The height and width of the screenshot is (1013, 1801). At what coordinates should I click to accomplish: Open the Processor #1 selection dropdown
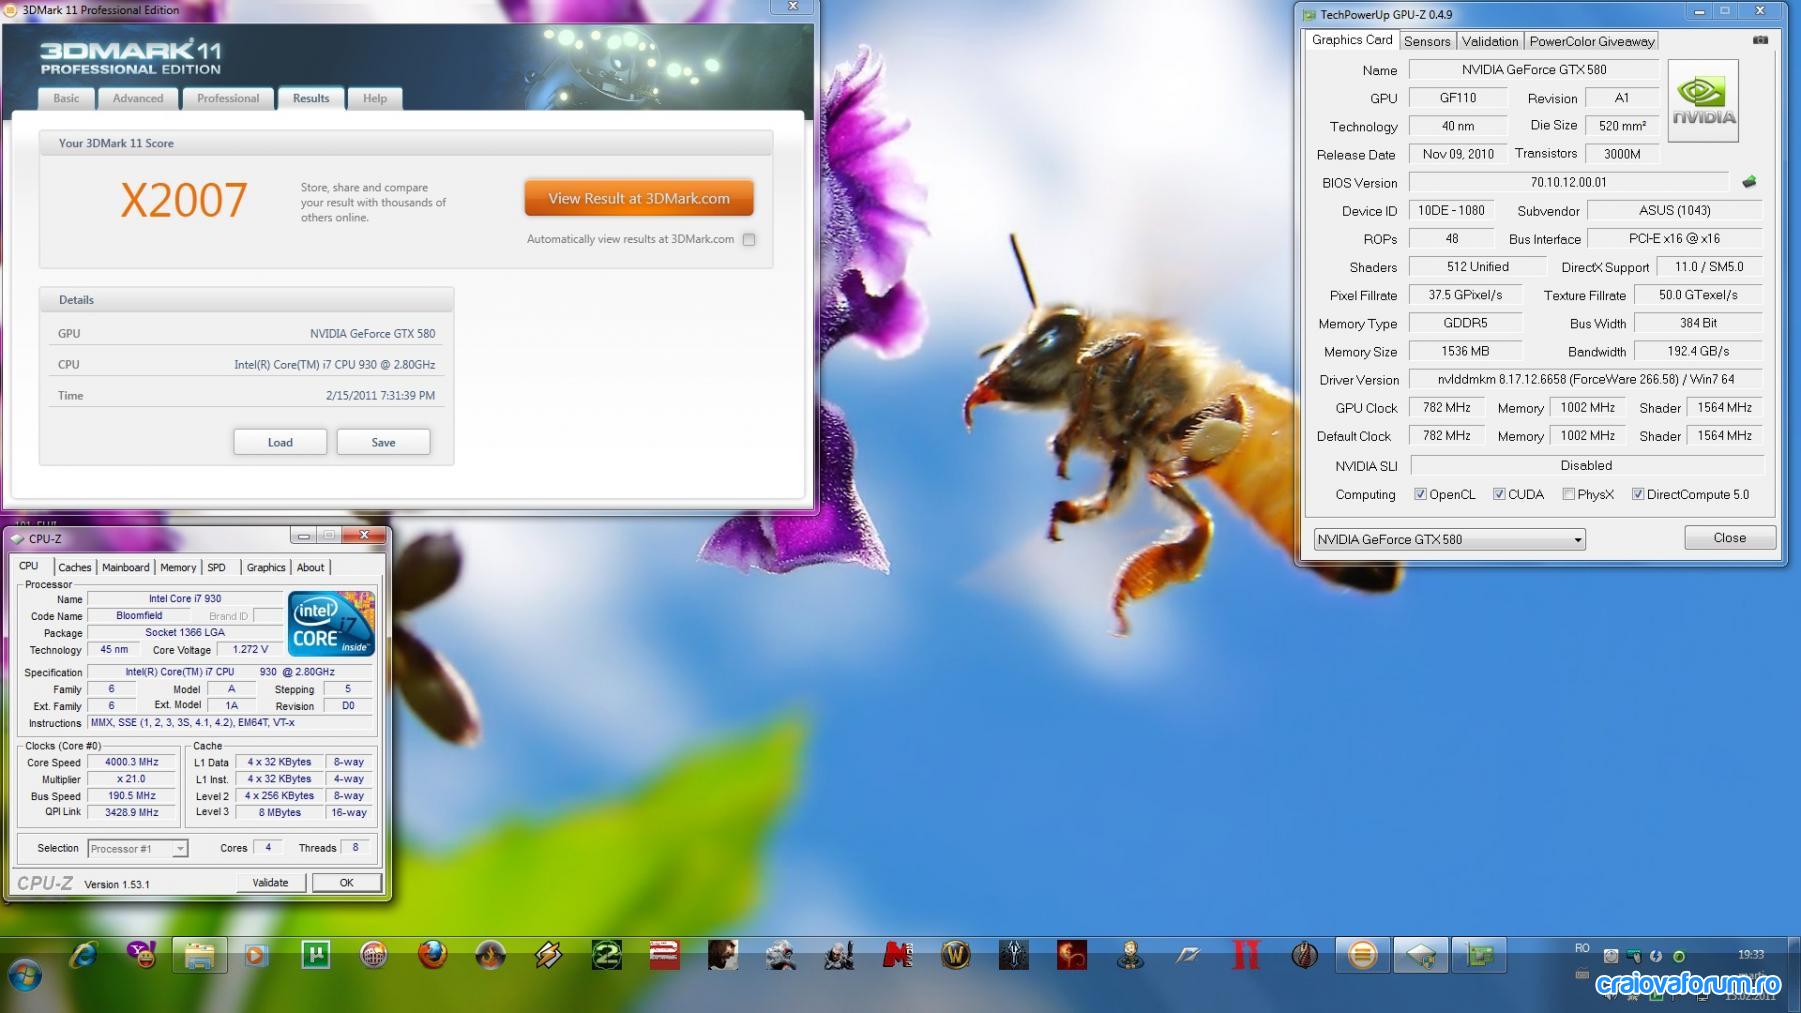(137, 848)
